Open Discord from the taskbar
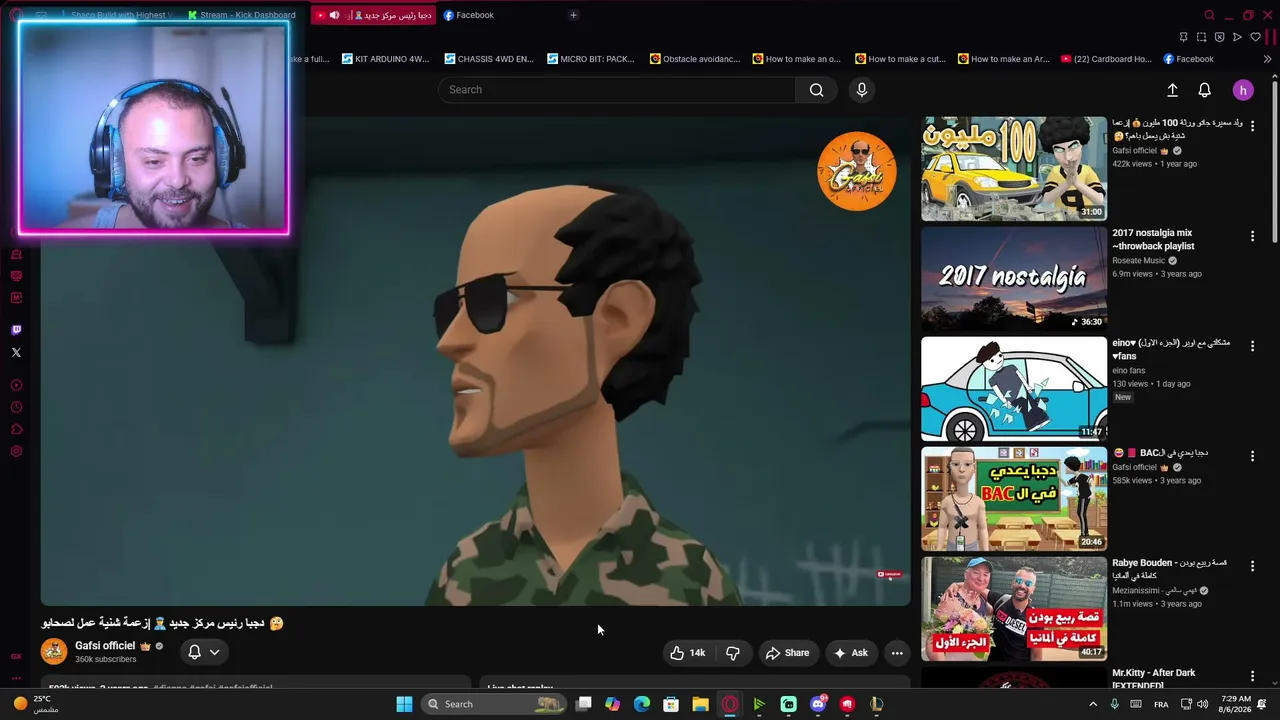The image size is (1280, 720). click(818, 704)
